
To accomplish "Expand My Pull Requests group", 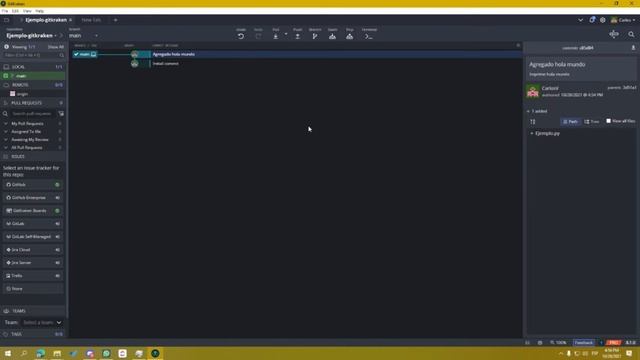I will click(33, 123).
